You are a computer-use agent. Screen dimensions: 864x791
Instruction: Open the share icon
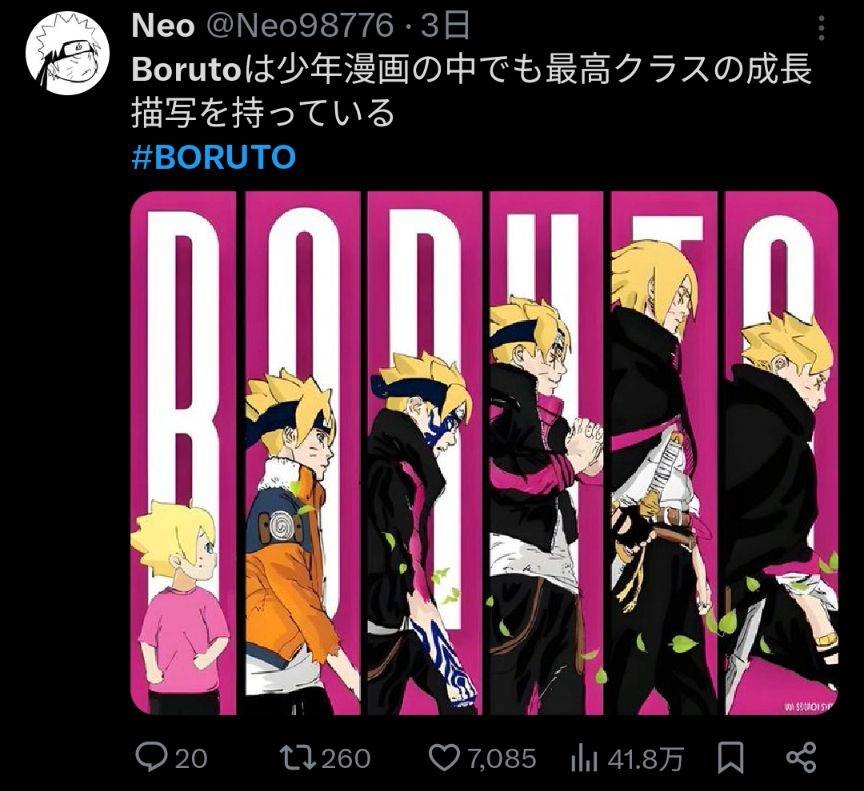click(802, 758)
